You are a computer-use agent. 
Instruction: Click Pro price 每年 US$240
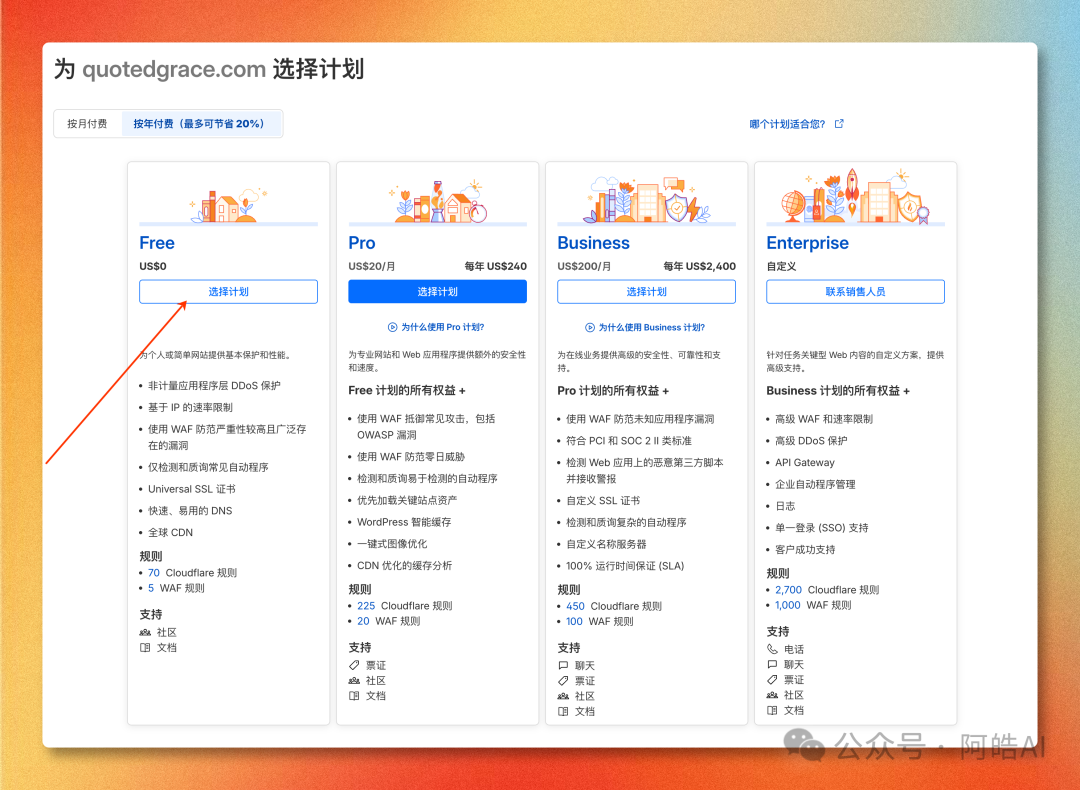[x=495, y=266]
